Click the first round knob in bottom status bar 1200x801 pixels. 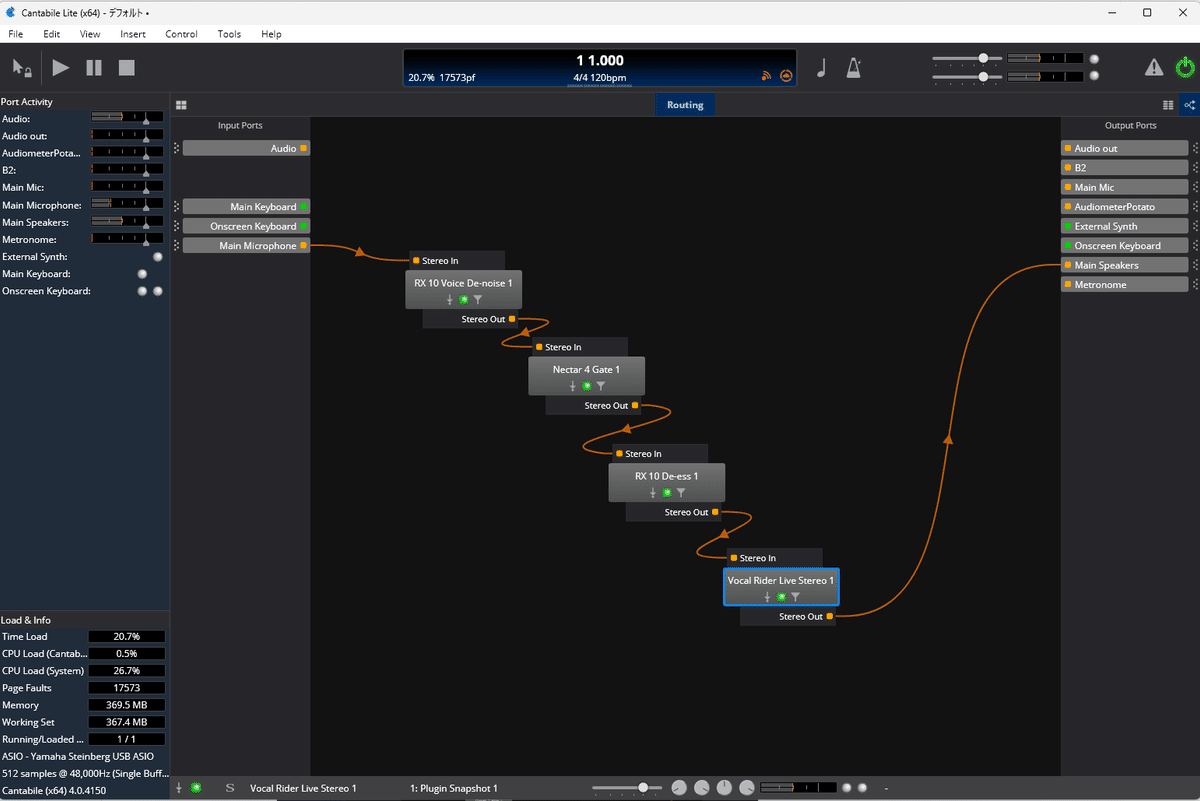click(x=679, y=788)
